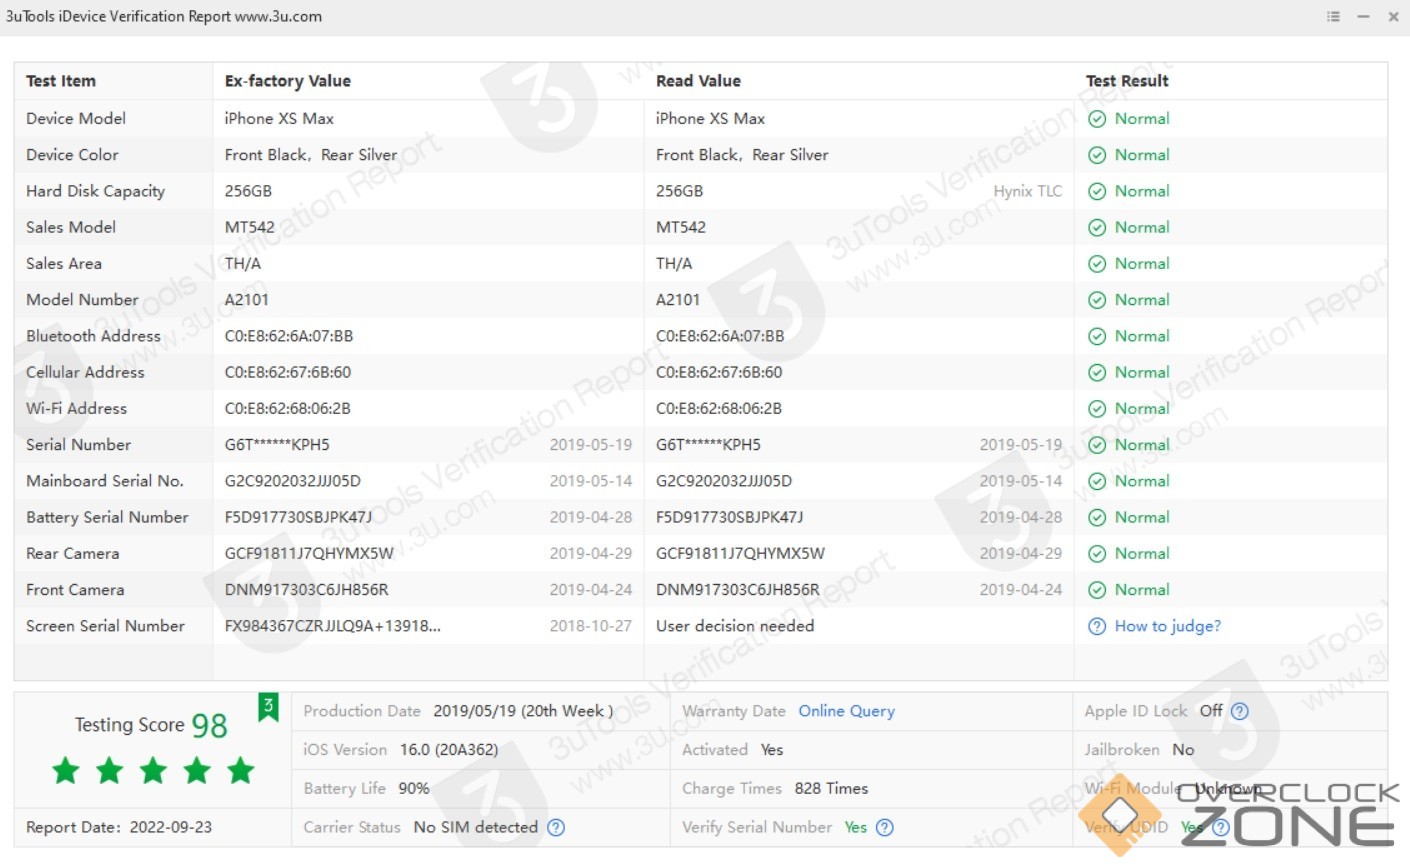The width and height of the screenshot is (1410, 867).
Task: Open the help icon for Verify UDID
Action: tap(1220, 827)
